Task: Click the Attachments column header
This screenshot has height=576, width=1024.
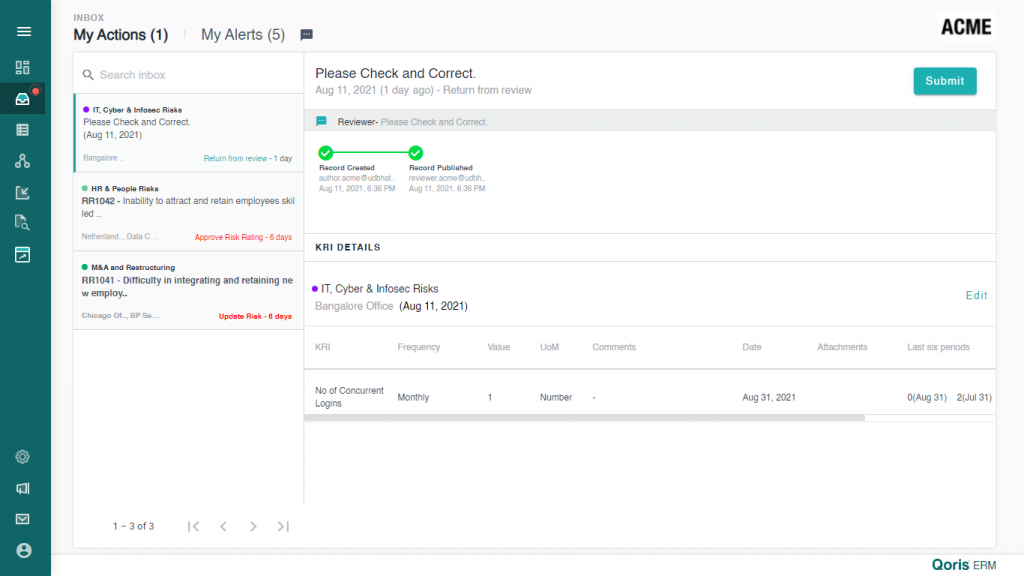Action: [x=842, y=347]
